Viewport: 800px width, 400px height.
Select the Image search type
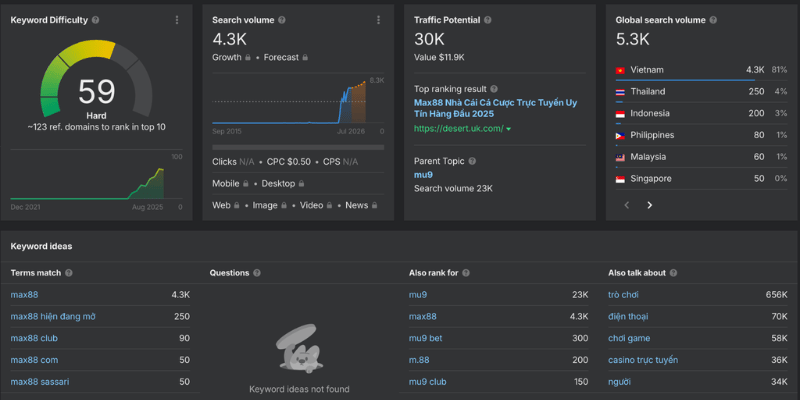pyautogui.click(x=270, y=205)
